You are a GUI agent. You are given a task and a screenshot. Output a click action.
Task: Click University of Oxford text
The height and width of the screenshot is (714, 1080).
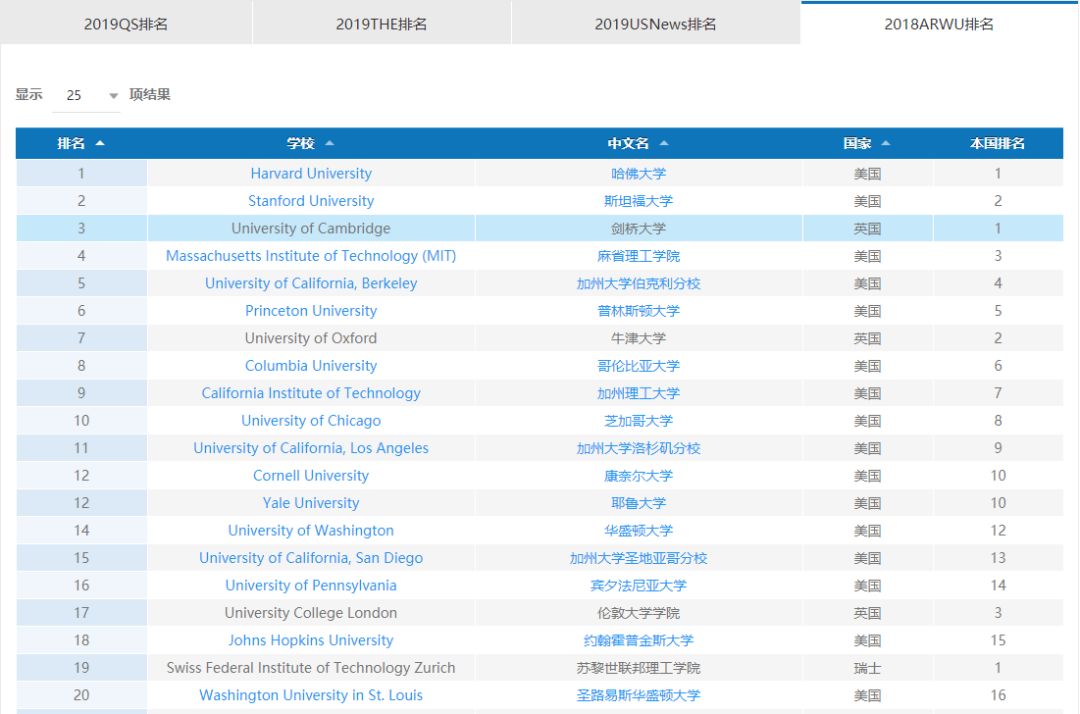coord(311,338)
